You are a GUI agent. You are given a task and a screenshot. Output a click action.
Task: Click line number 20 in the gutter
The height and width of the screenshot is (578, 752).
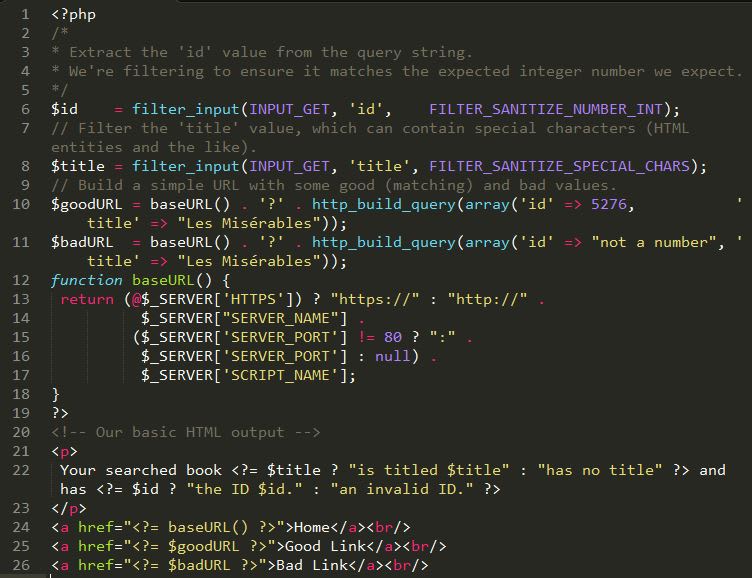pos(21,433)
